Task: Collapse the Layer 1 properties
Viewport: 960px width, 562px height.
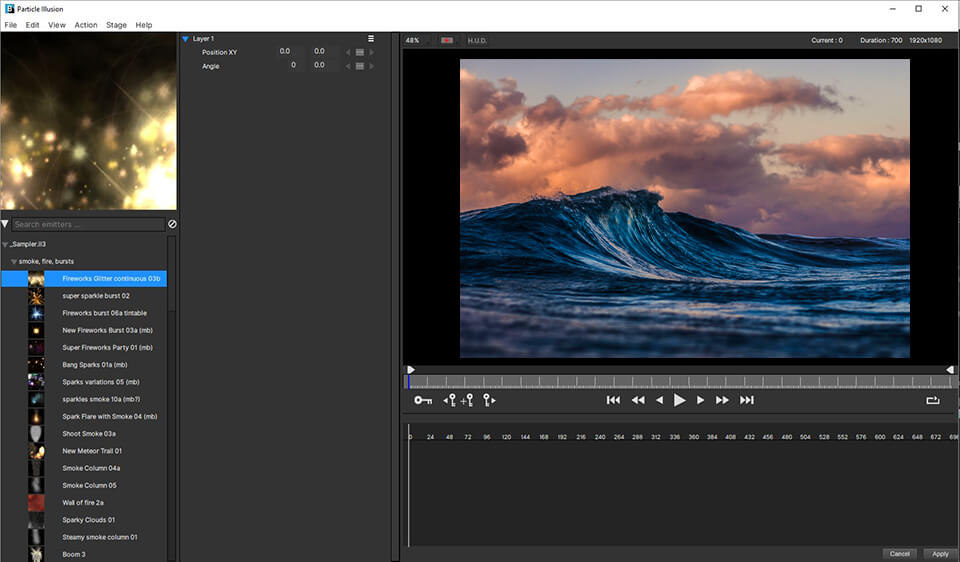Action: (185, 39)
